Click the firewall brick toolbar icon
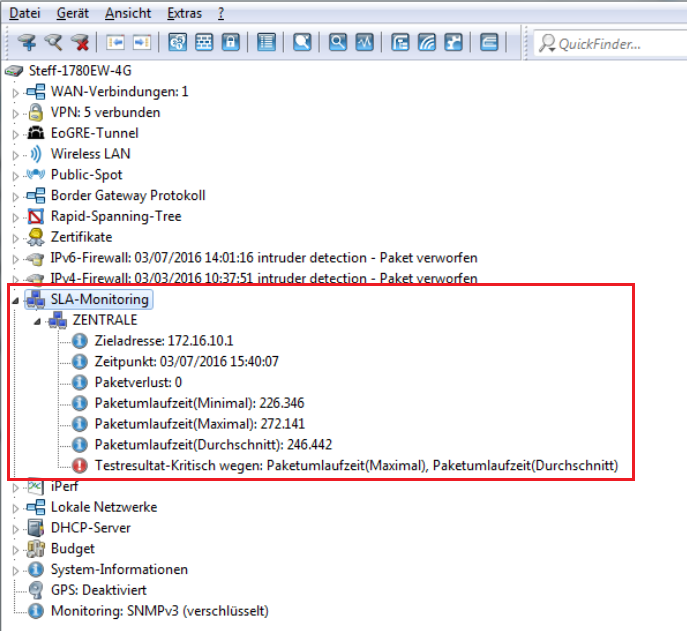Screen dimensions: 687x631 click(x=203, y=43)
